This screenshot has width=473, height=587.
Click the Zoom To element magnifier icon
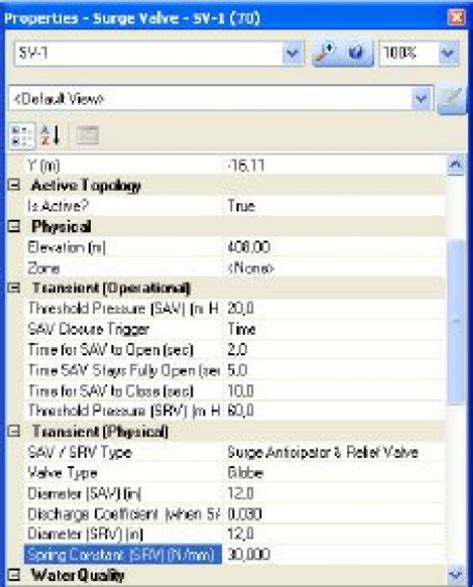click(x=327, y=53)
